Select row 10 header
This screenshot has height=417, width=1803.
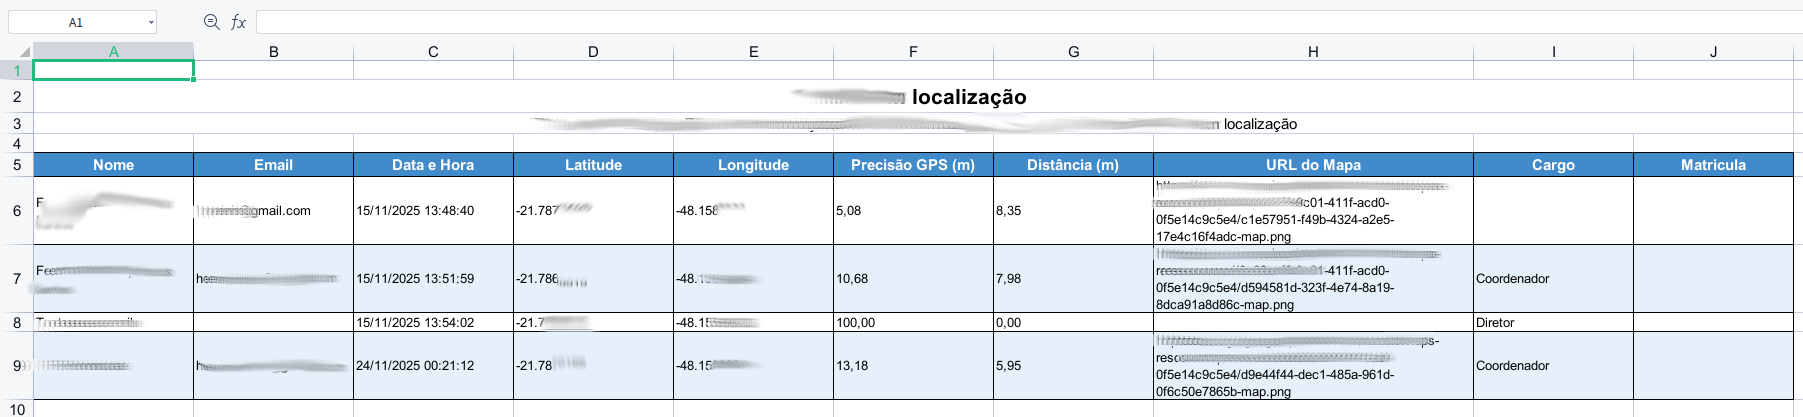tap(17, 409)
